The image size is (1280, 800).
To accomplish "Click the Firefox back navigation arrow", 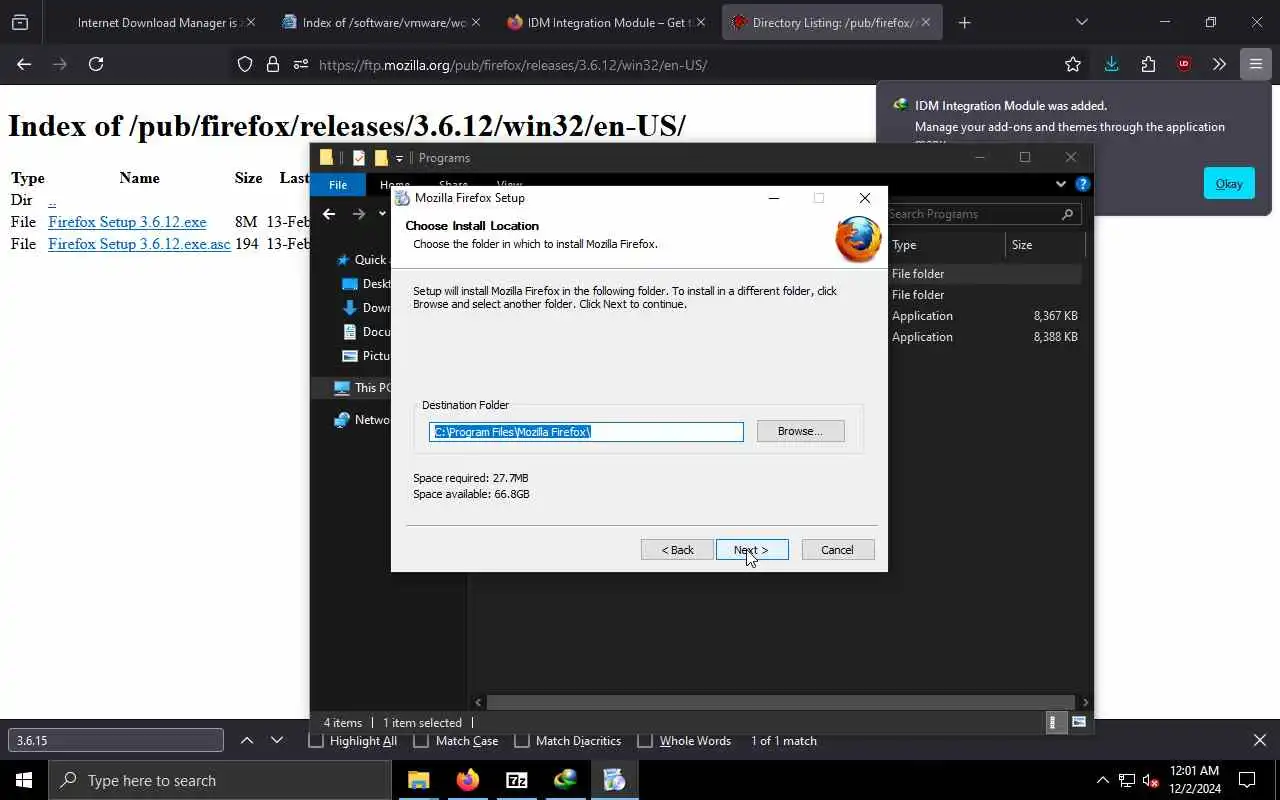I will click(x=24, y=64).
